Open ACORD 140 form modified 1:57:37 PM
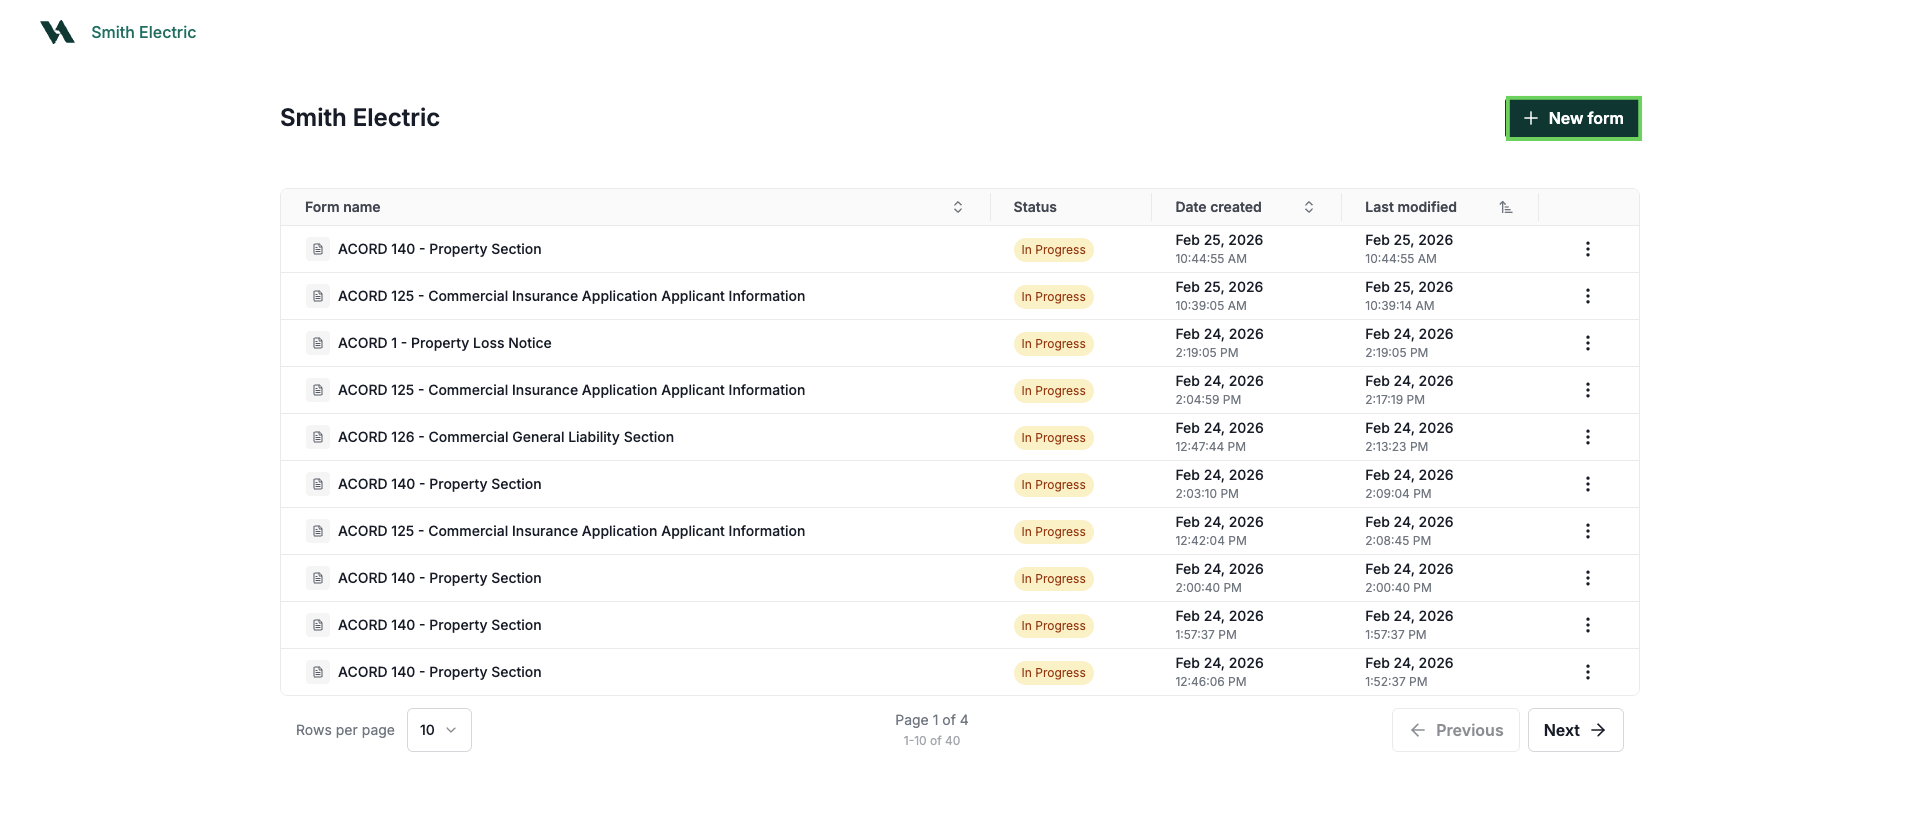The image size is (1920, 823). 439,625
